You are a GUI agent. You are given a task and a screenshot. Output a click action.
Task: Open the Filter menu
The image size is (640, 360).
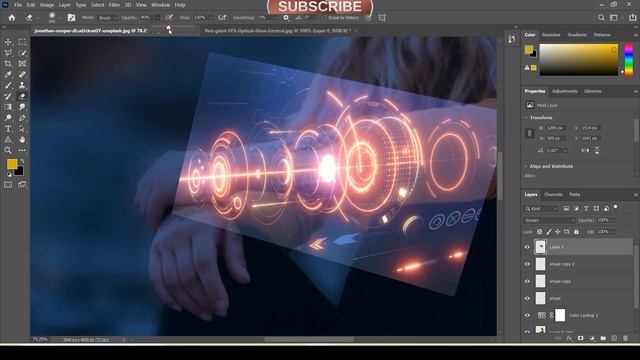tap(114, 5)
